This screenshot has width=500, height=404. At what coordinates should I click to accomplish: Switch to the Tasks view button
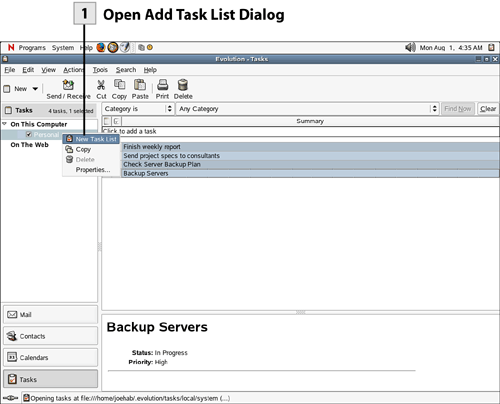(x=50, y=379)
